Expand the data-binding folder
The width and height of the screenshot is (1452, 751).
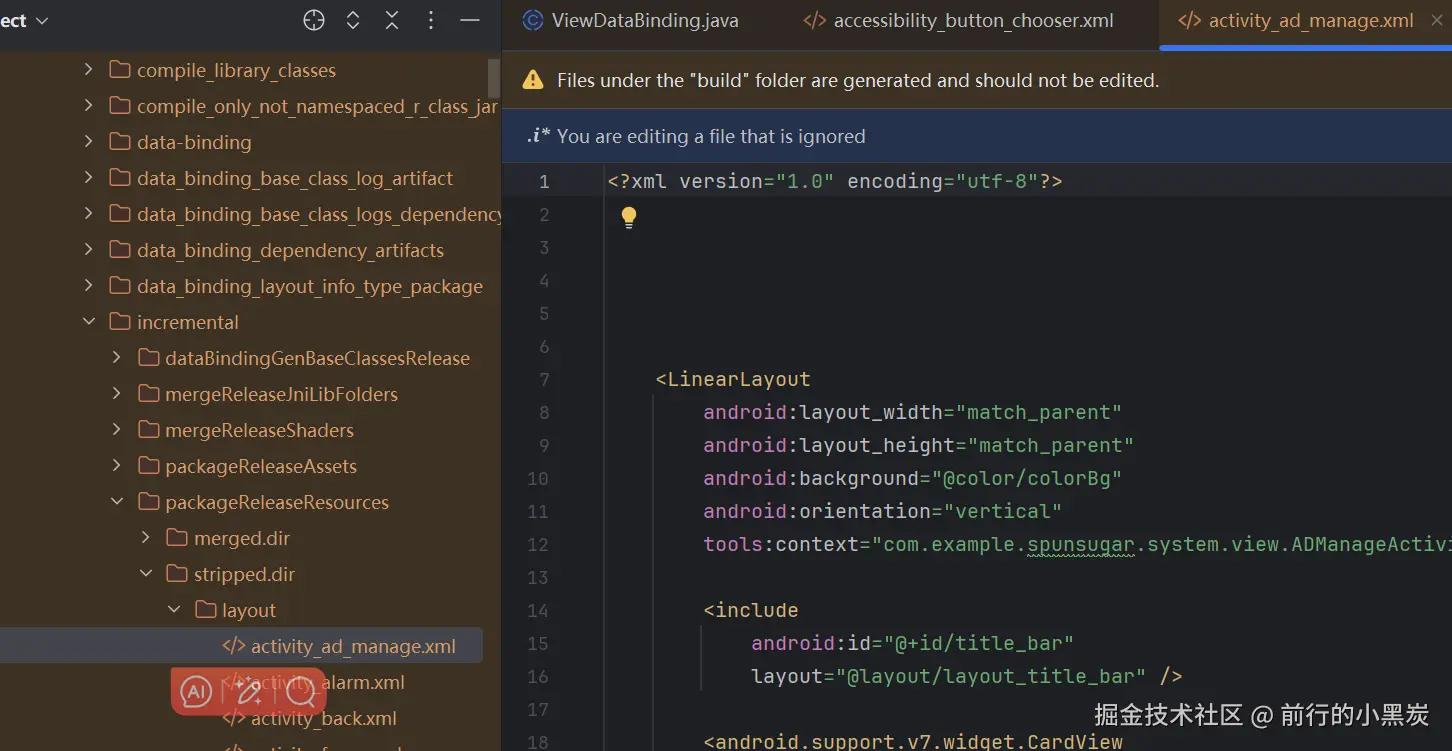(x=89, y=142)
